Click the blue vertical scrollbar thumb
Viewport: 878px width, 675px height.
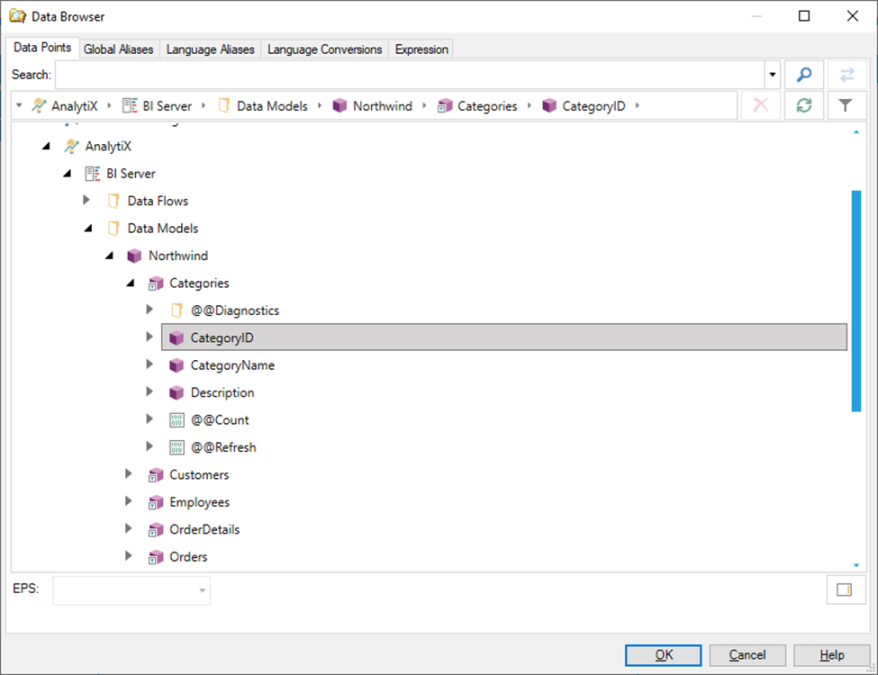point(856,300)
